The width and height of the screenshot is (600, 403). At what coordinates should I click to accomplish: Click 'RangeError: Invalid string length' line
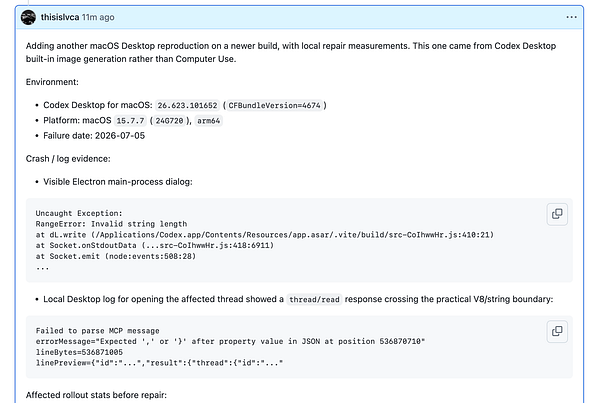coord(111,224)
